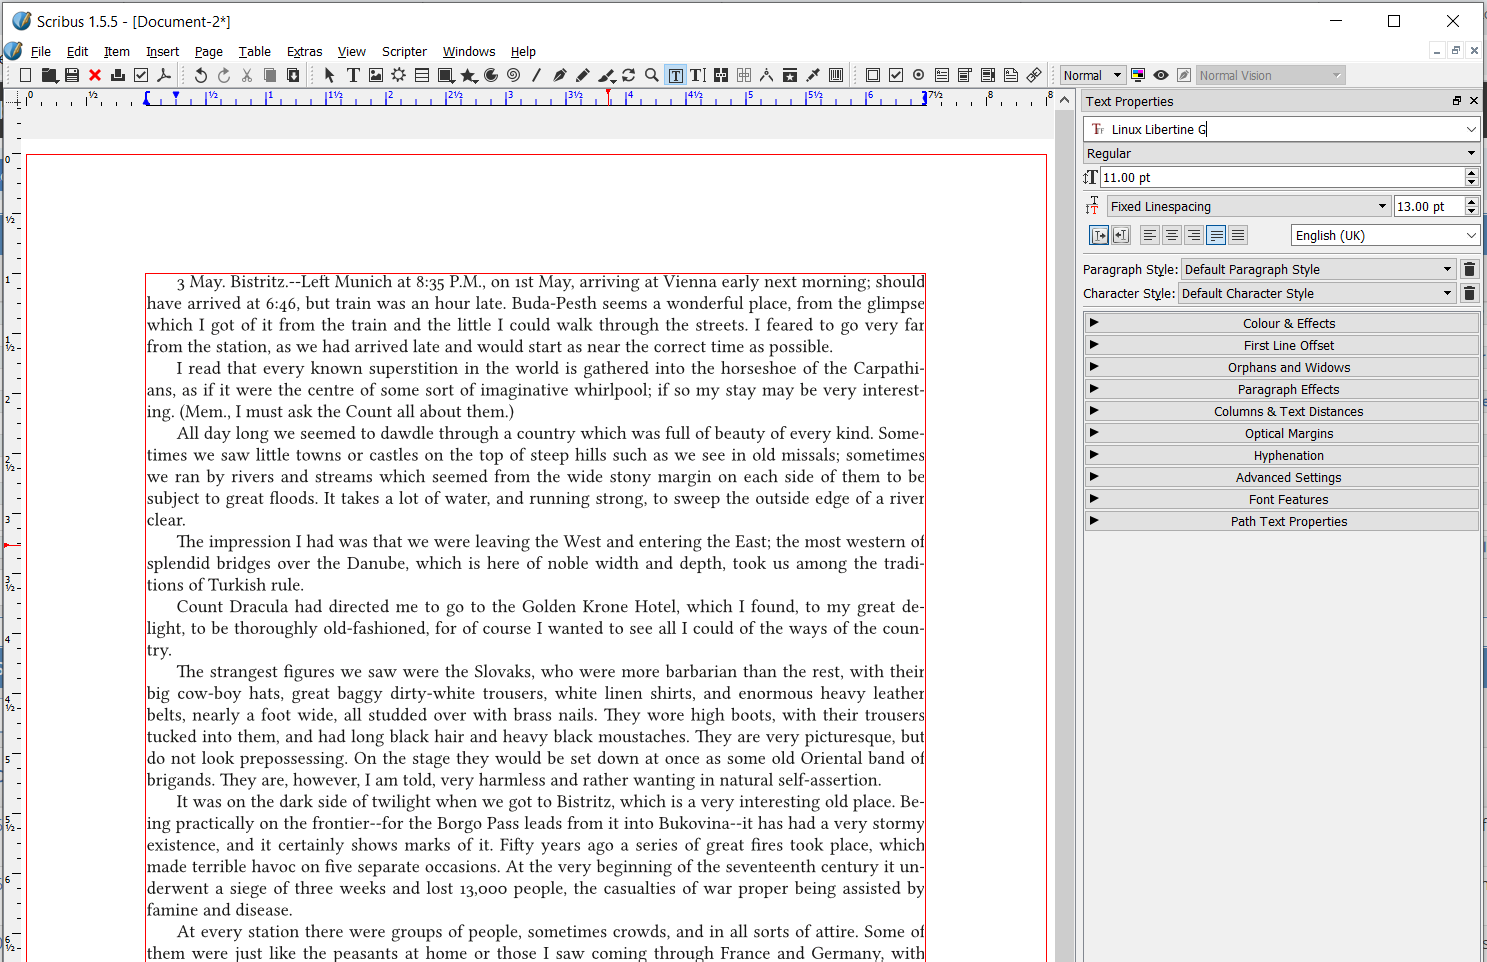Open the Scripter menu
1487x962 pixels.
point(404,51)
